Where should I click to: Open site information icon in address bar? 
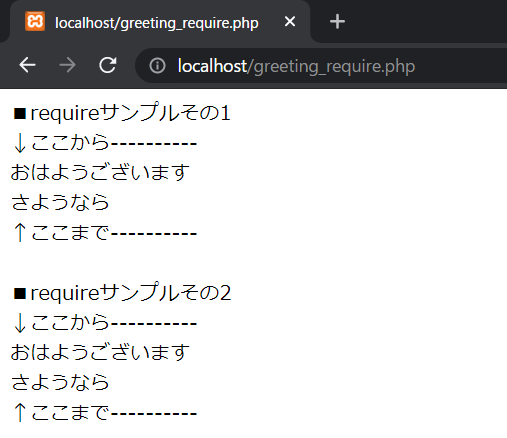tap(157, 66)
